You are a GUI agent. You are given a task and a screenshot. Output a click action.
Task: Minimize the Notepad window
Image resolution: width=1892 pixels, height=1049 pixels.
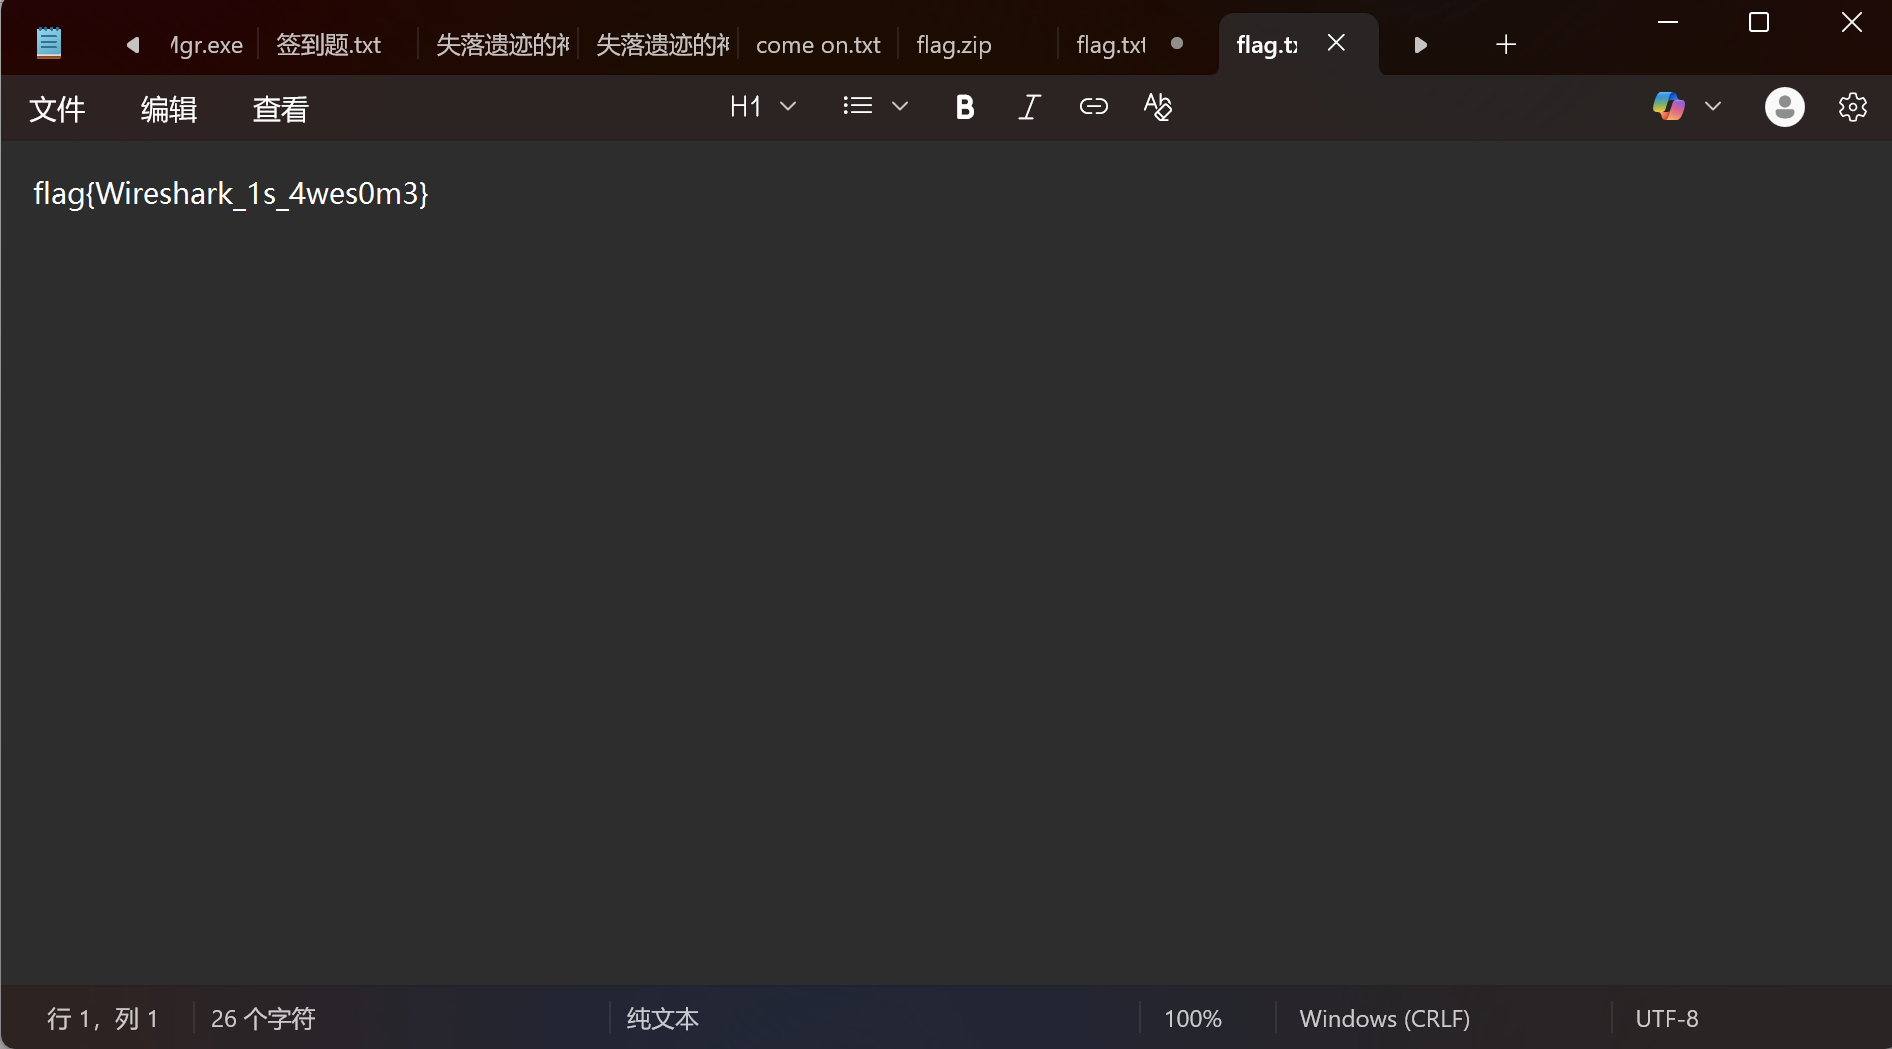coord(1668,22)
